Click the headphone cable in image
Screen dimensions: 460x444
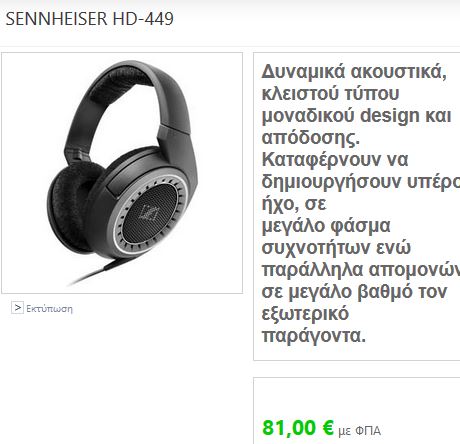point(95,273)
